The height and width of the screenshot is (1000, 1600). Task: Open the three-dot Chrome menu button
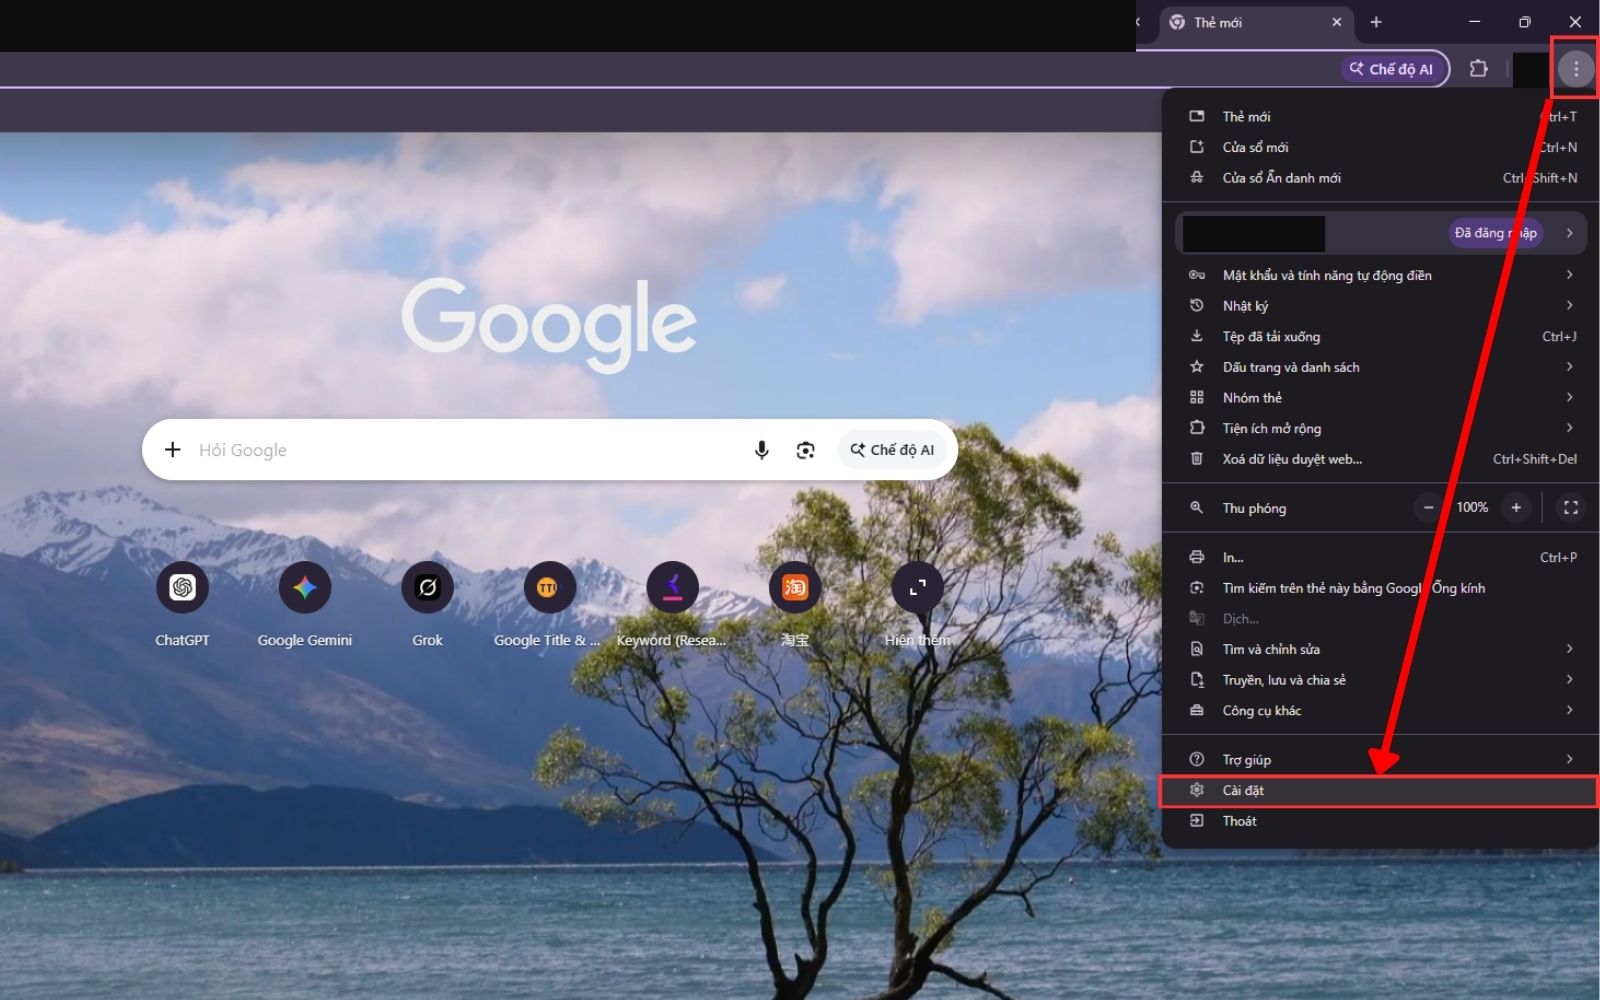pos(1575,69)
